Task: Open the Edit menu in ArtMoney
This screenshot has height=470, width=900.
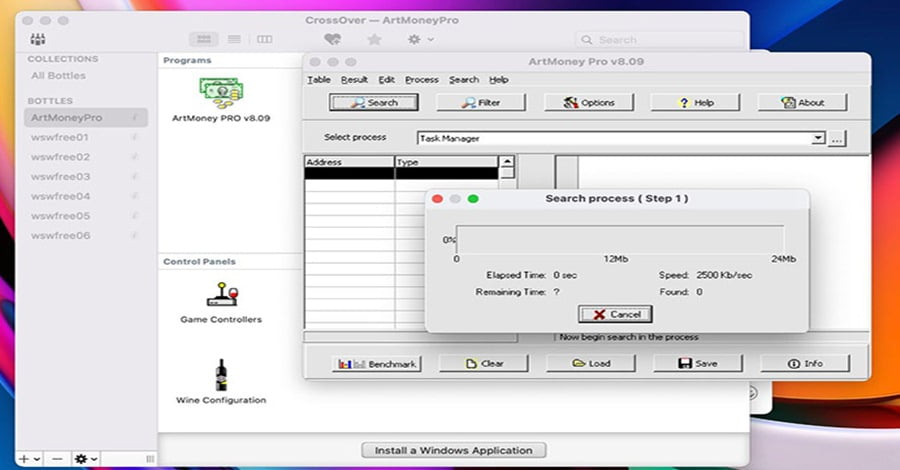Action: coord(386,80)
